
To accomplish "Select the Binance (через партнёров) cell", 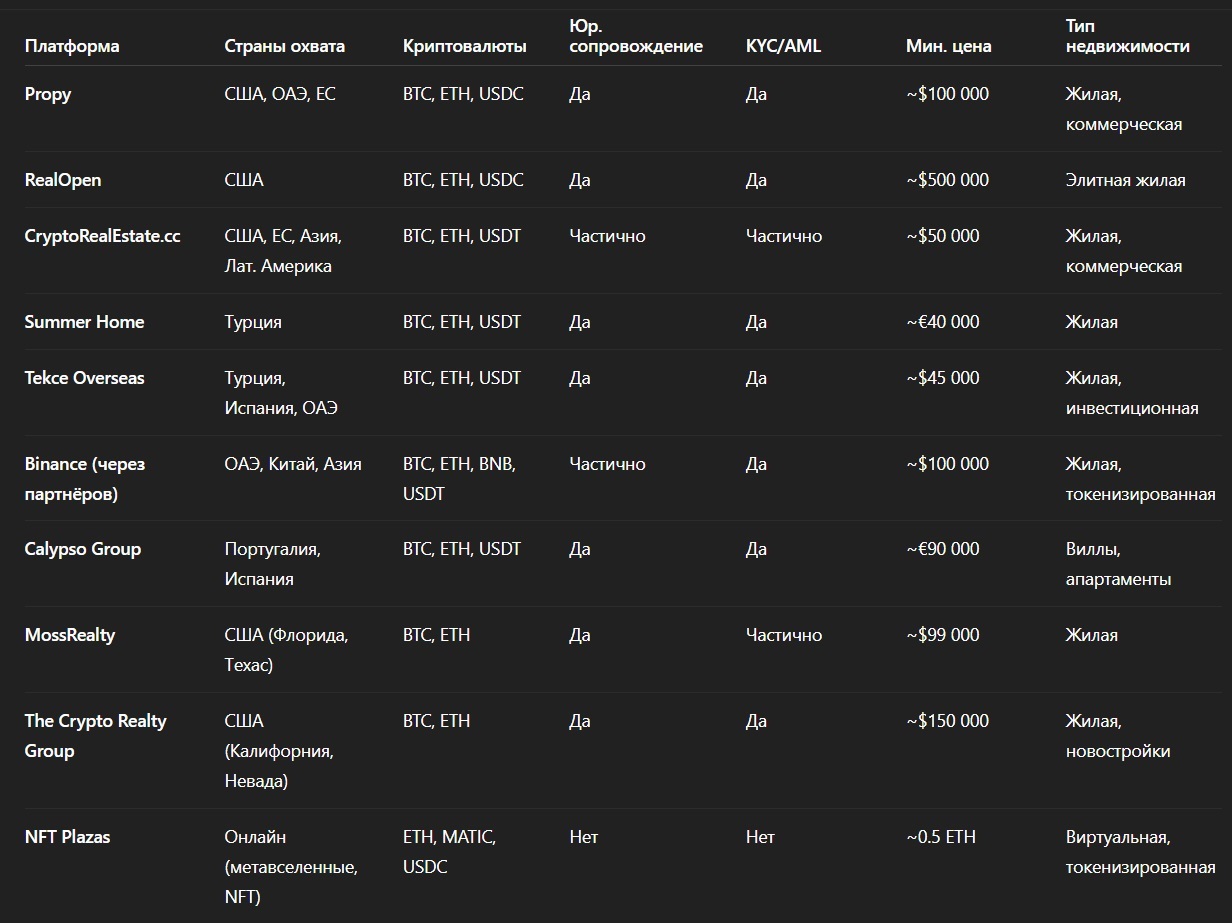I will coord(85,479).
